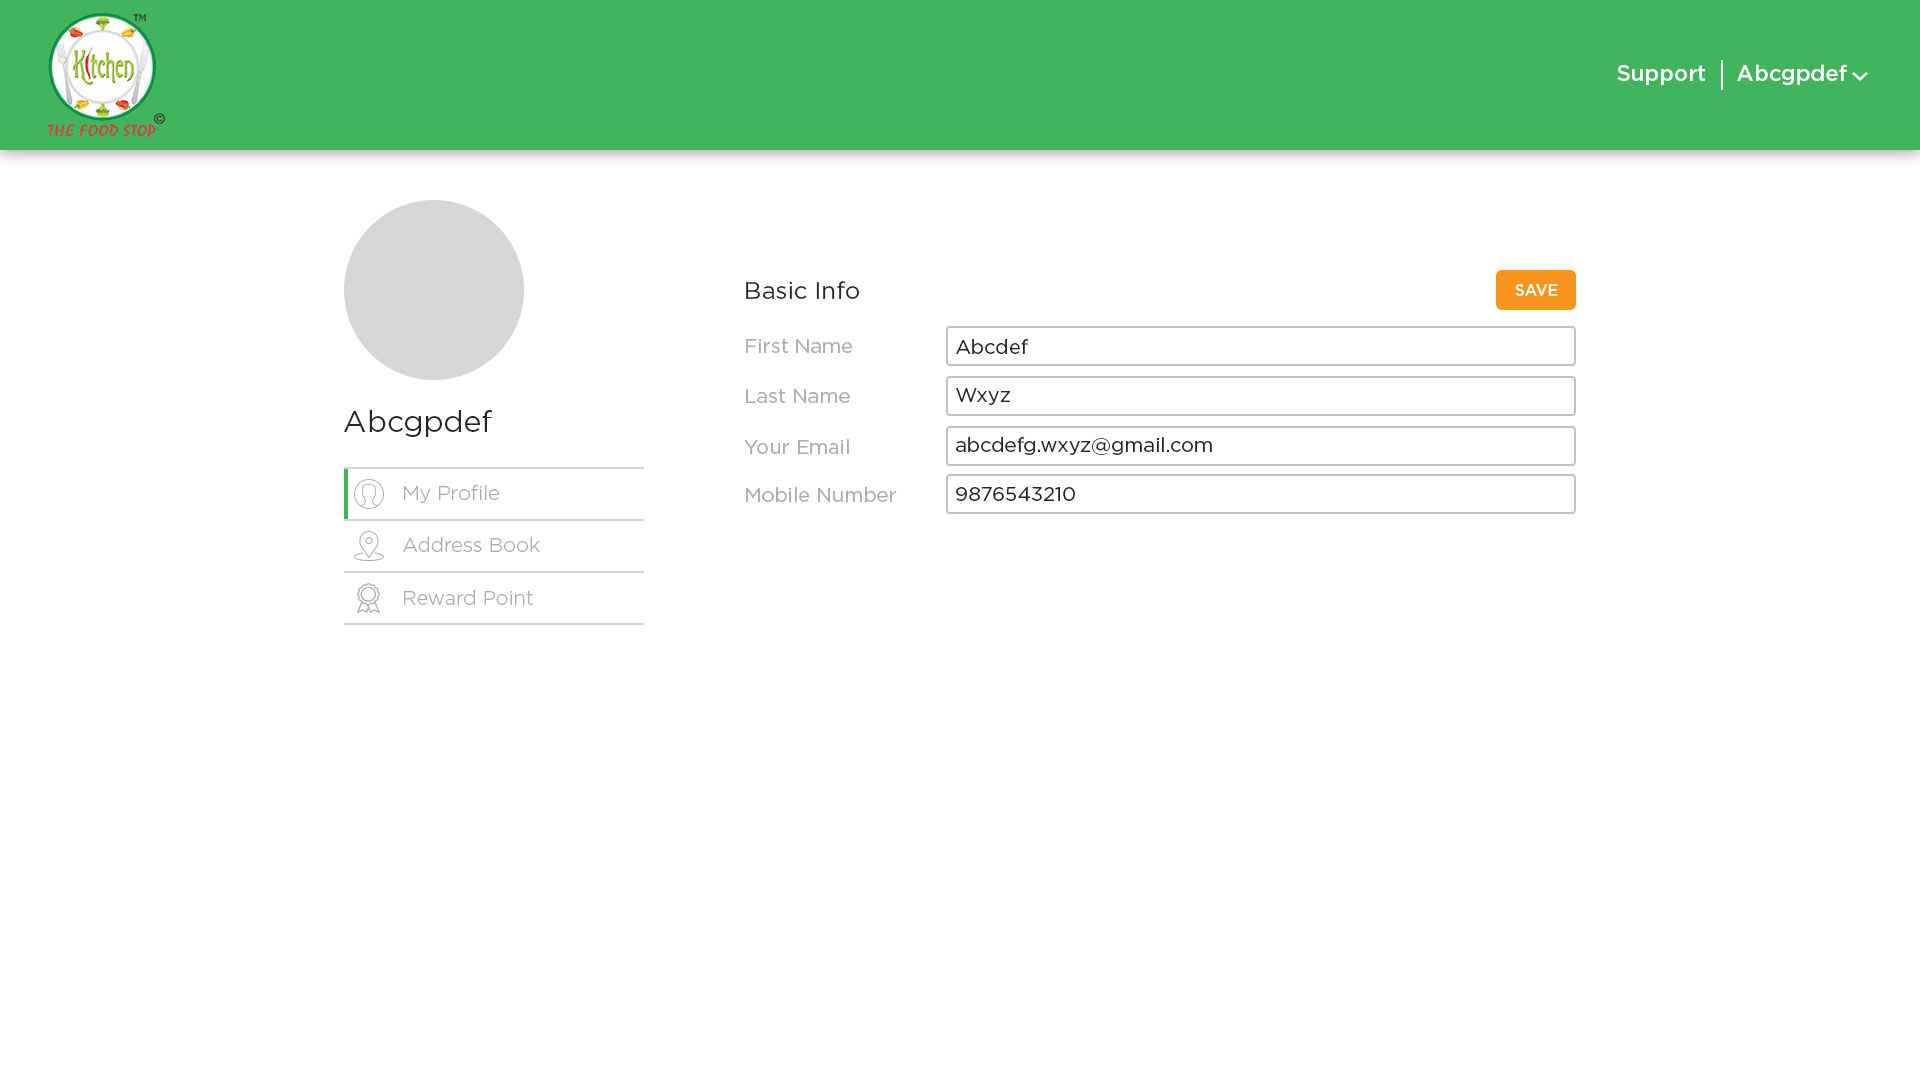Click the Mobile Number label text

(820, 495)
